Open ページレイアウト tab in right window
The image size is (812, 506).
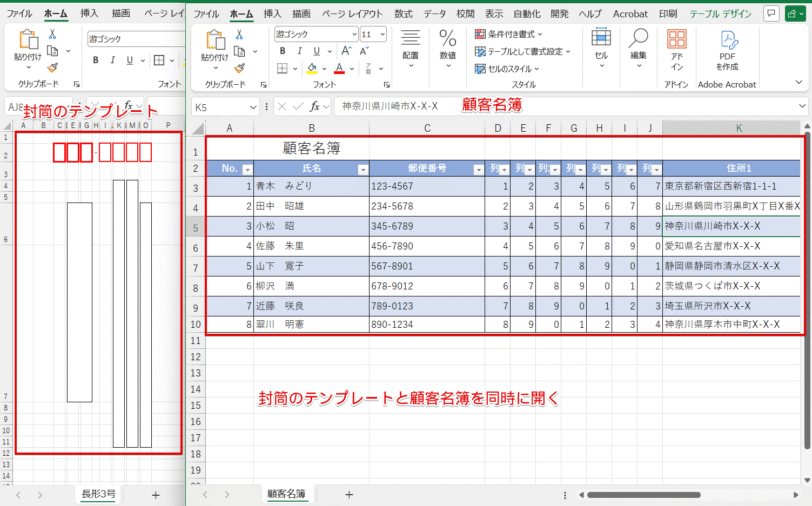pos(352,13)
